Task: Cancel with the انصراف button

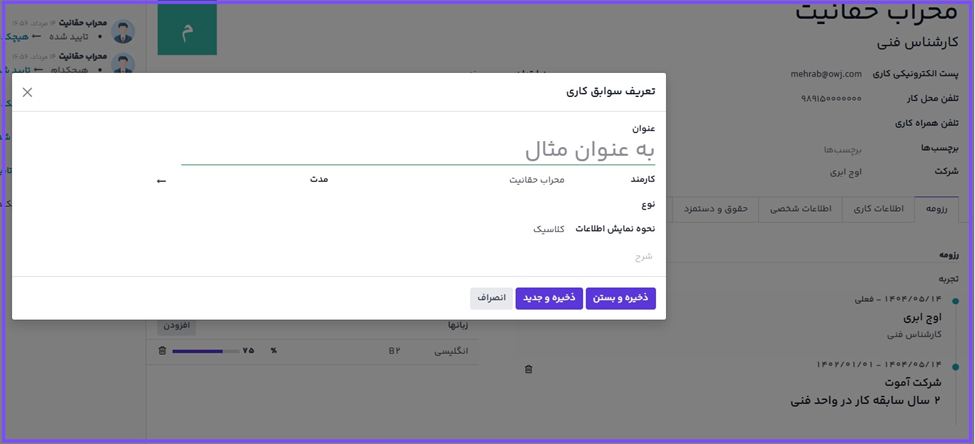Action: coord(491,298)
